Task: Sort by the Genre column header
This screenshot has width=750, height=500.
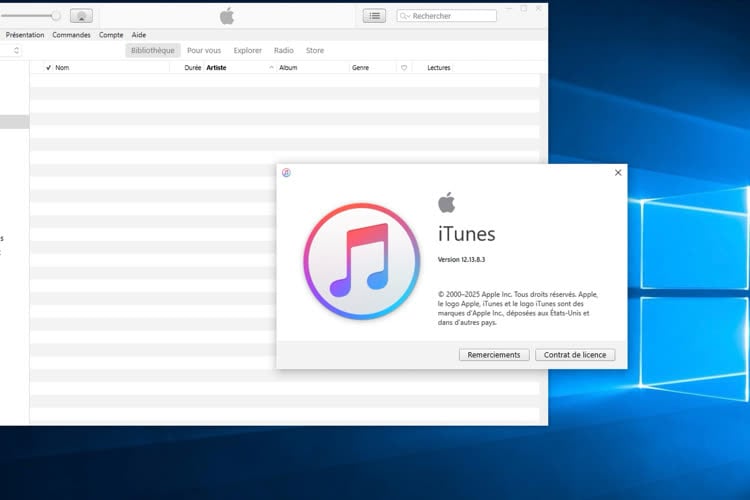Action: tap(360, 68)
